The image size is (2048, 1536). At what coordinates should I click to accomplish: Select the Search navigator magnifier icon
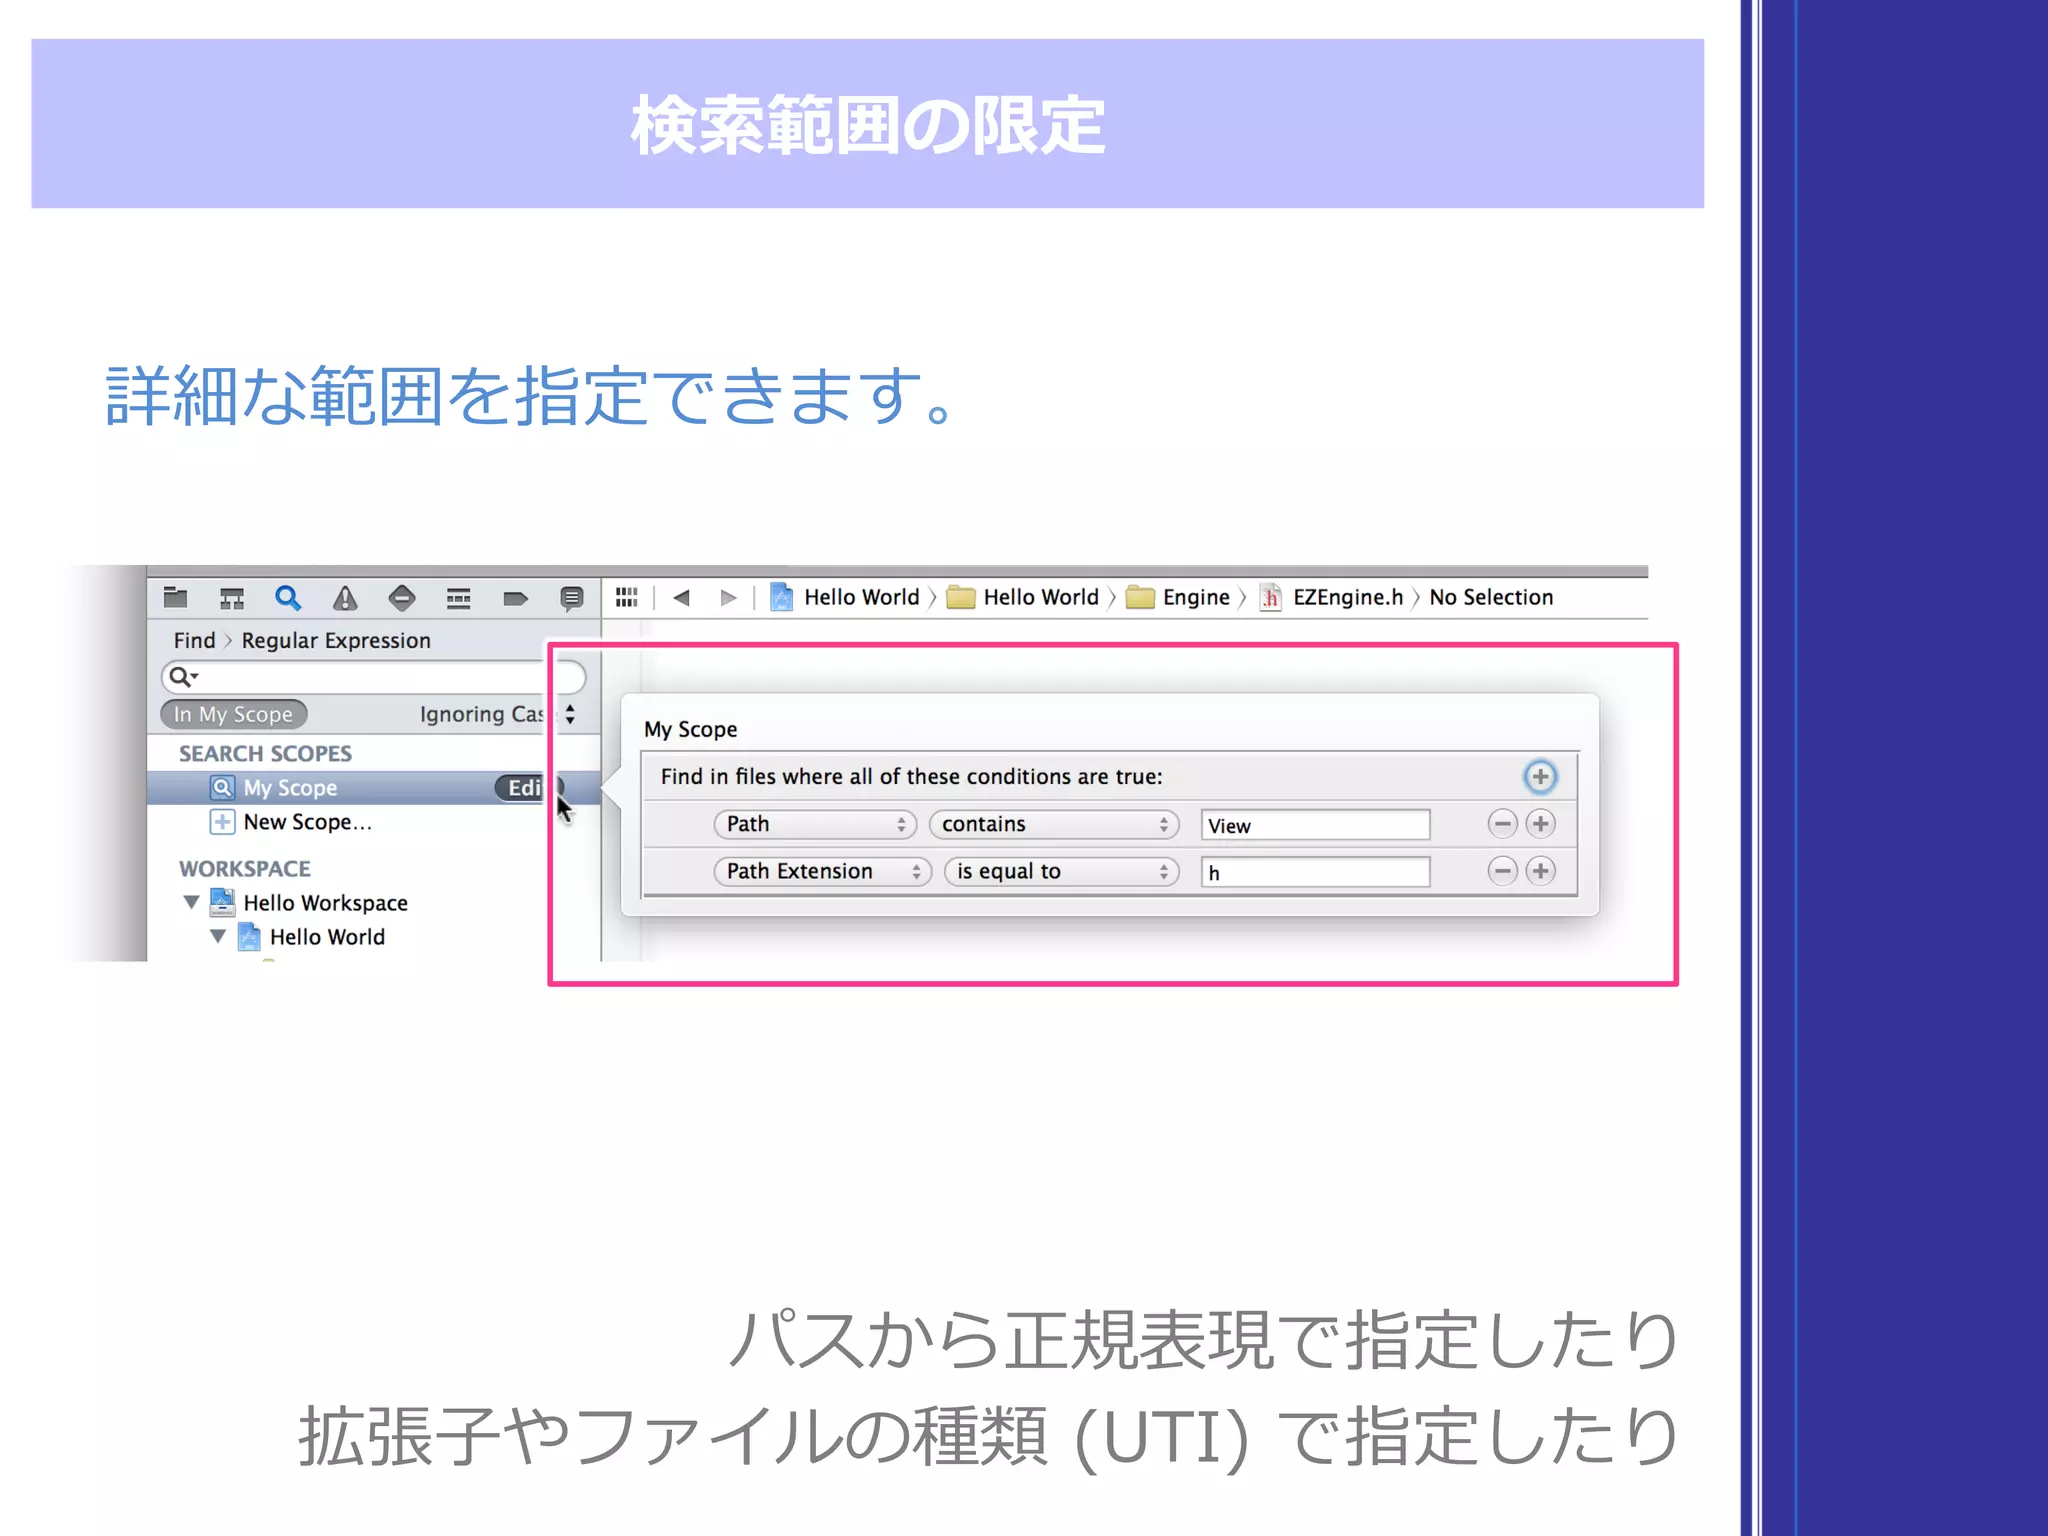click(288, 598)
